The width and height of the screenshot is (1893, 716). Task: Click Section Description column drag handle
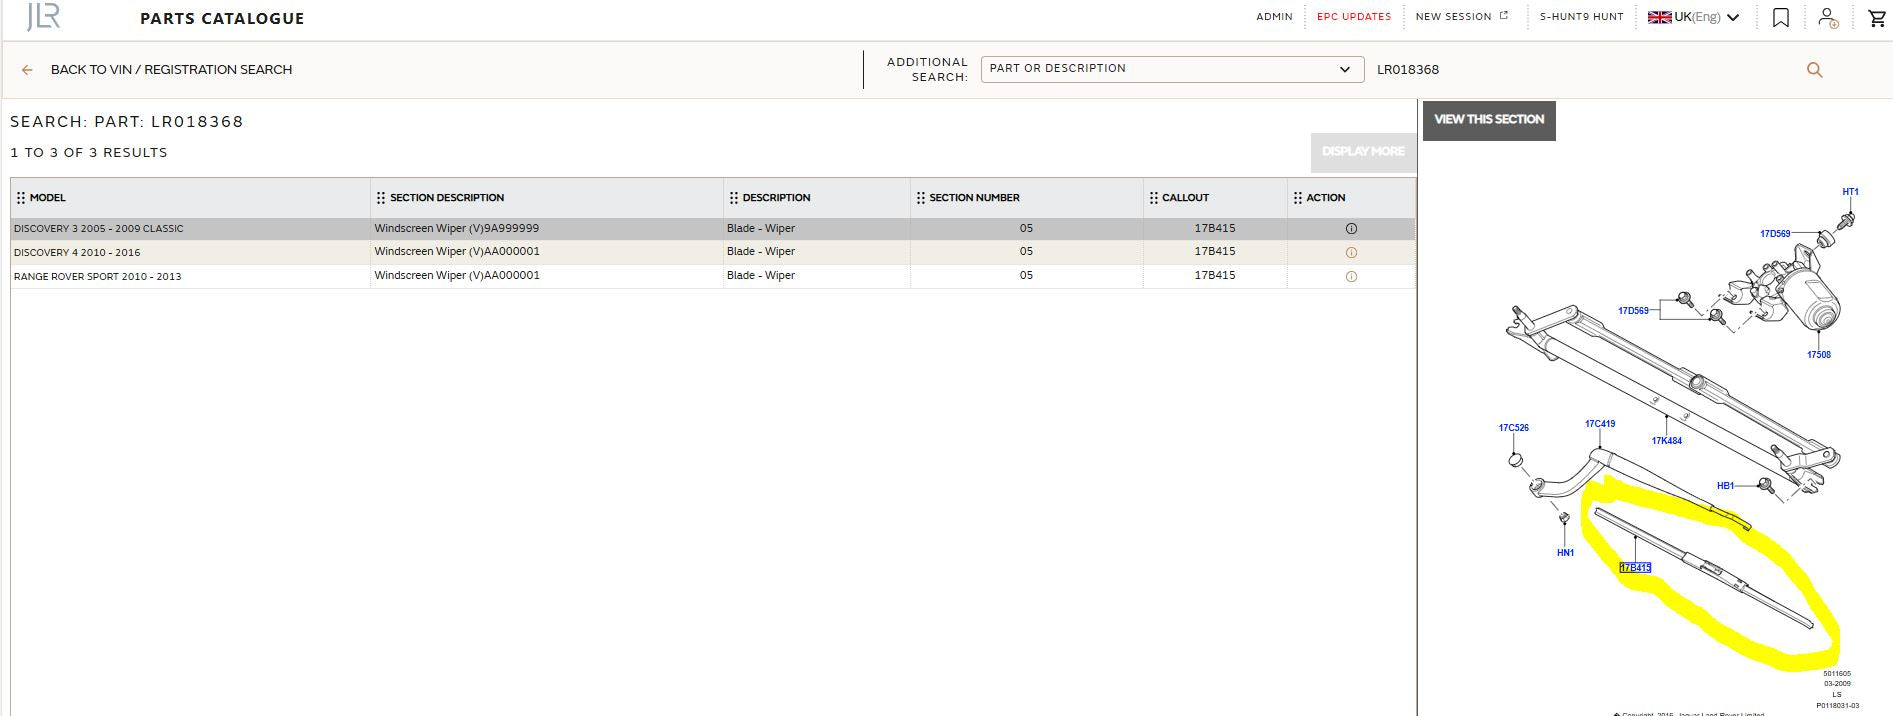(x=381, y=198)
